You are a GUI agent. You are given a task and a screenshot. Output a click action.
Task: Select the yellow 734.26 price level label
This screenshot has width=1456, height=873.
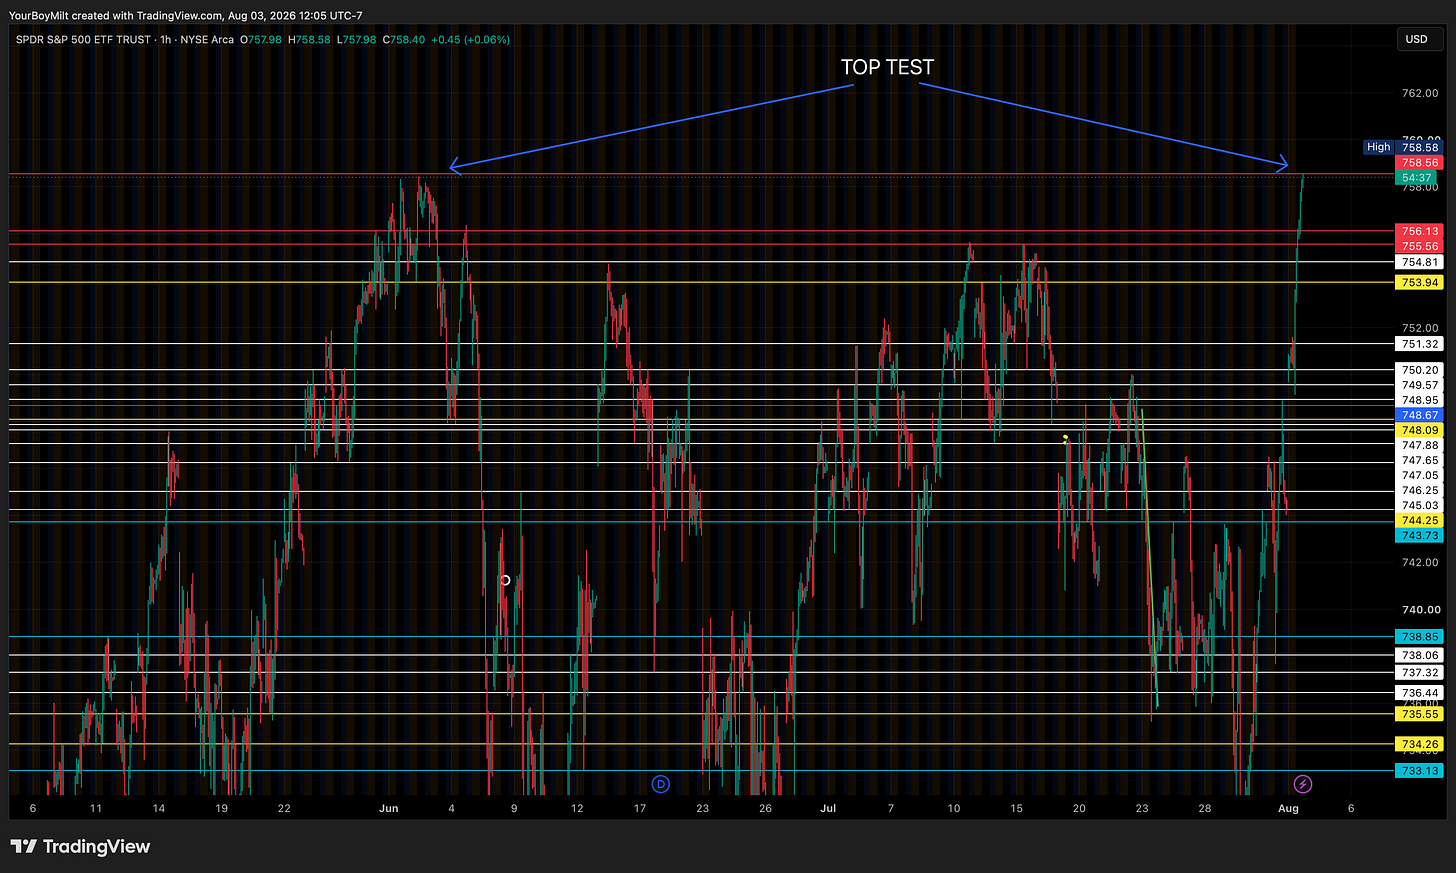point(1420,744)
